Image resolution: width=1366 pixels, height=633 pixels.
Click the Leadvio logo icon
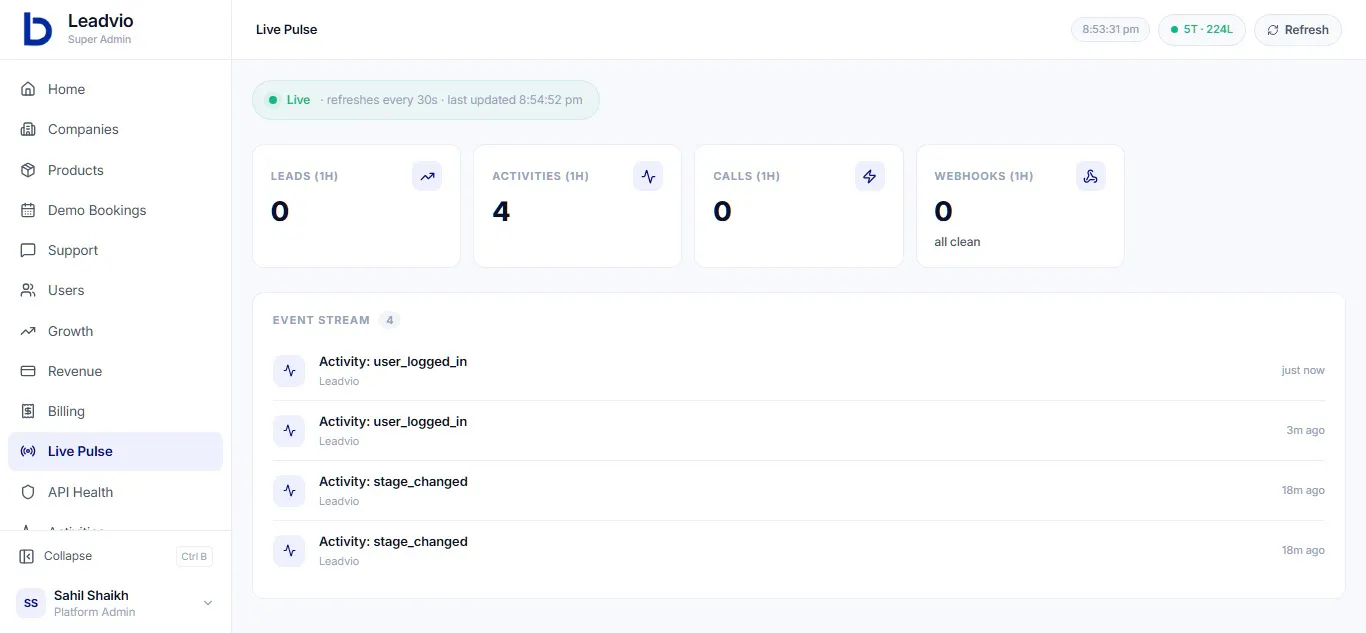coord(37,29)
